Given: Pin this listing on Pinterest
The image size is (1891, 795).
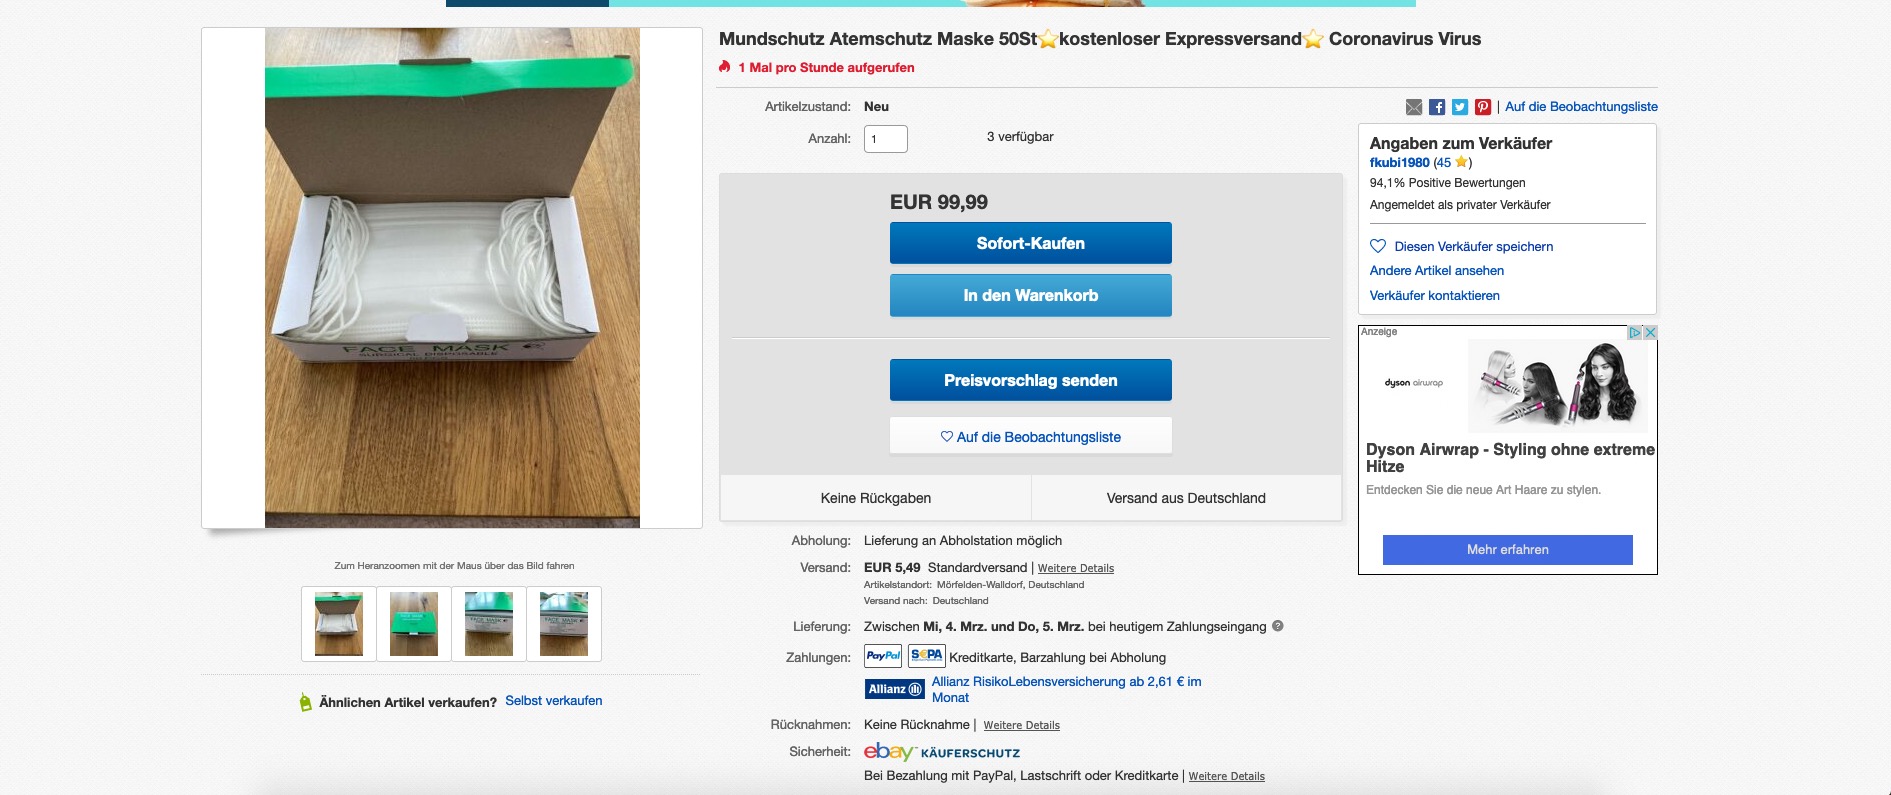Looking at the screenshot, I should (1483, 107).
